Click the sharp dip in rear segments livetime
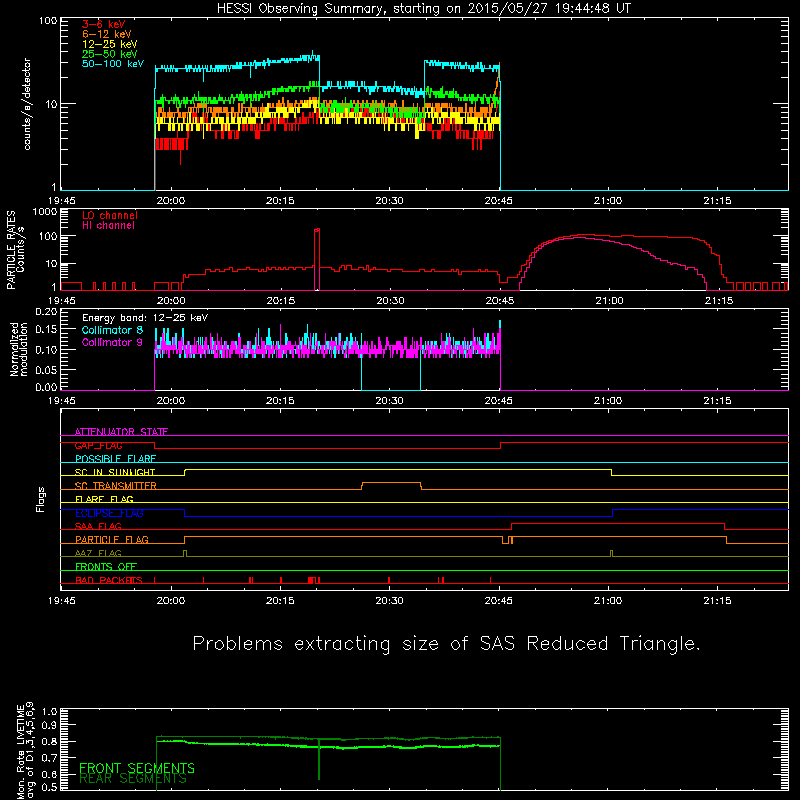Screen dimensions: 800x800 (319, 759)
